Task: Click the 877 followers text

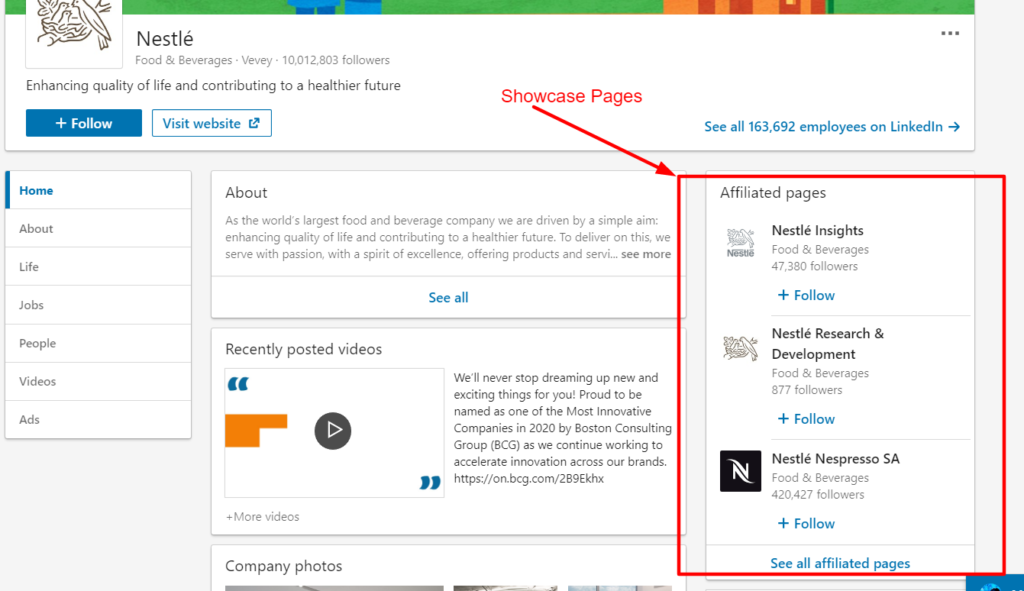Action: [x=807, y=390]
